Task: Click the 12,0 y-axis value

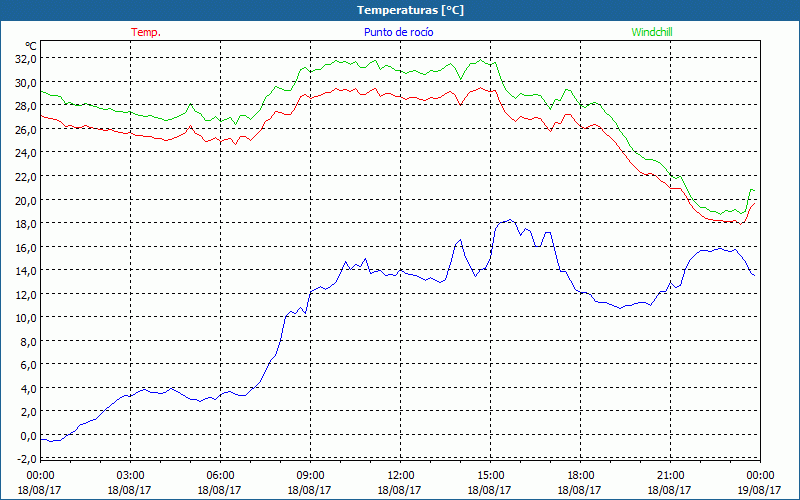Action: point(27,294)
